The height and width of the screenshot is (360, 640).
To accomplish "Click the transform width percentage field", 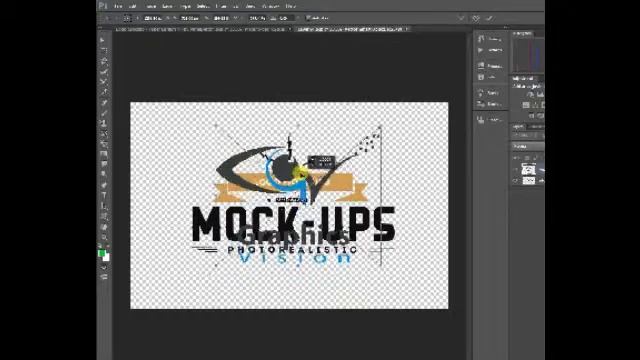I will coord(222,18).
